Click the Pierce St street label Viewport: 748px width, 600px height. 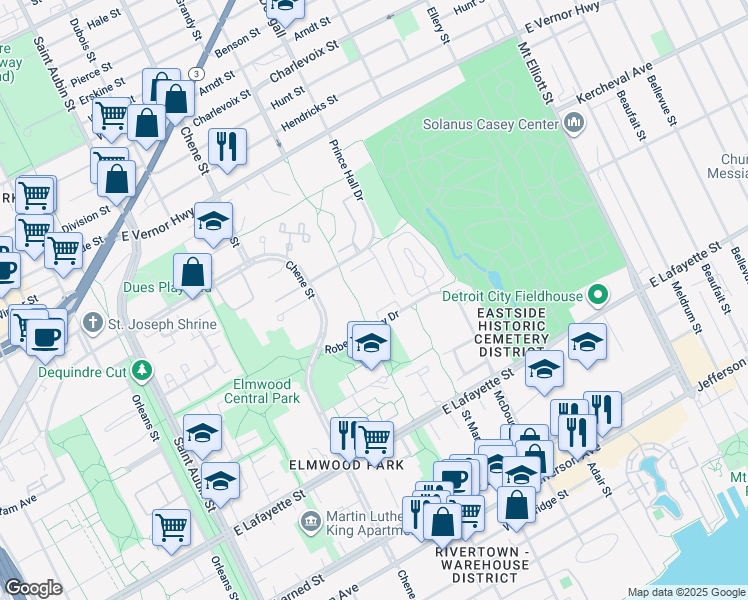coord(92,74)
